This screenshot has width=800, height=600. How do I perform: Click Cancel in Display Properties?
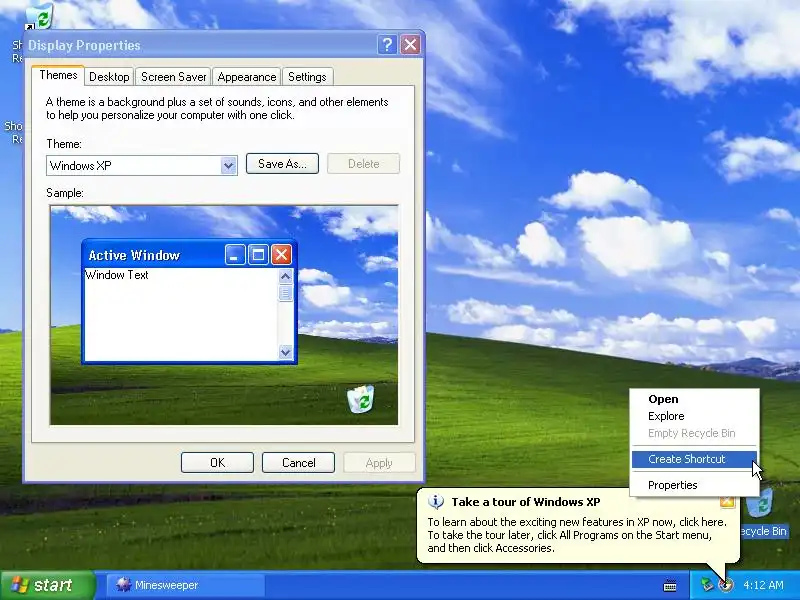(298, 463)
